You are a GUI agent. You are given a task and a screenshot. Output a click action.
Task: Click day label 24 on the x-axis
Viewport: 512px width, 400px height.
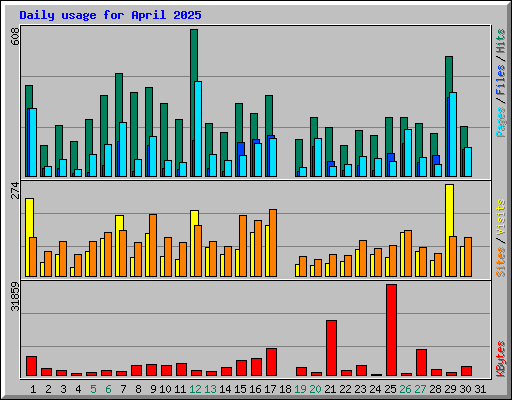coord(375,389)
